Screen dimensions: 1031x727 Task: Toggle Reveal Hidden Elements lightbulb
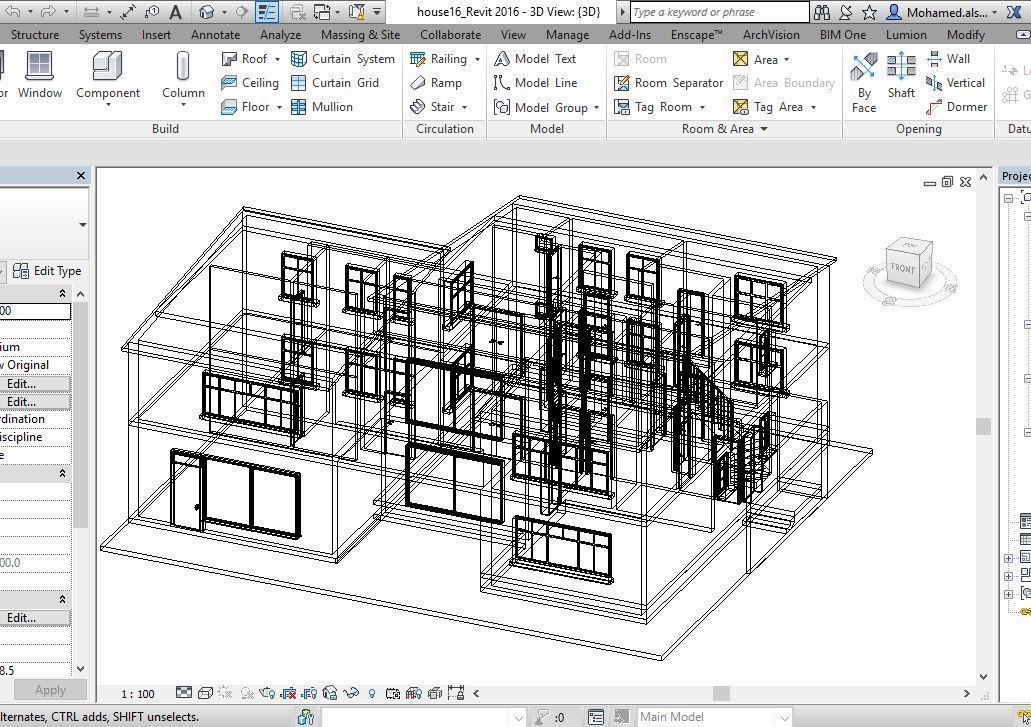click(x=372, y=693)
